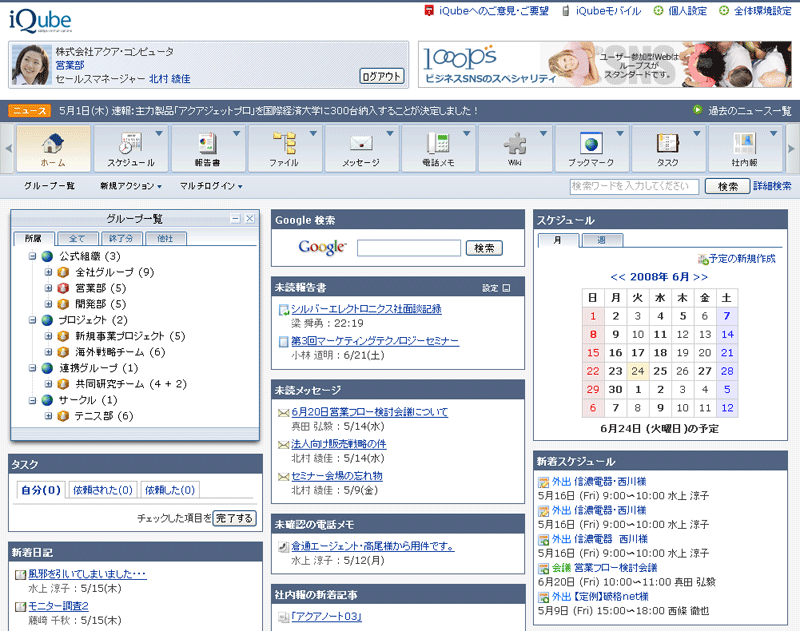800x631 pixels.
Task: Go to next month with >> link
Action: [x=701, y=277]
